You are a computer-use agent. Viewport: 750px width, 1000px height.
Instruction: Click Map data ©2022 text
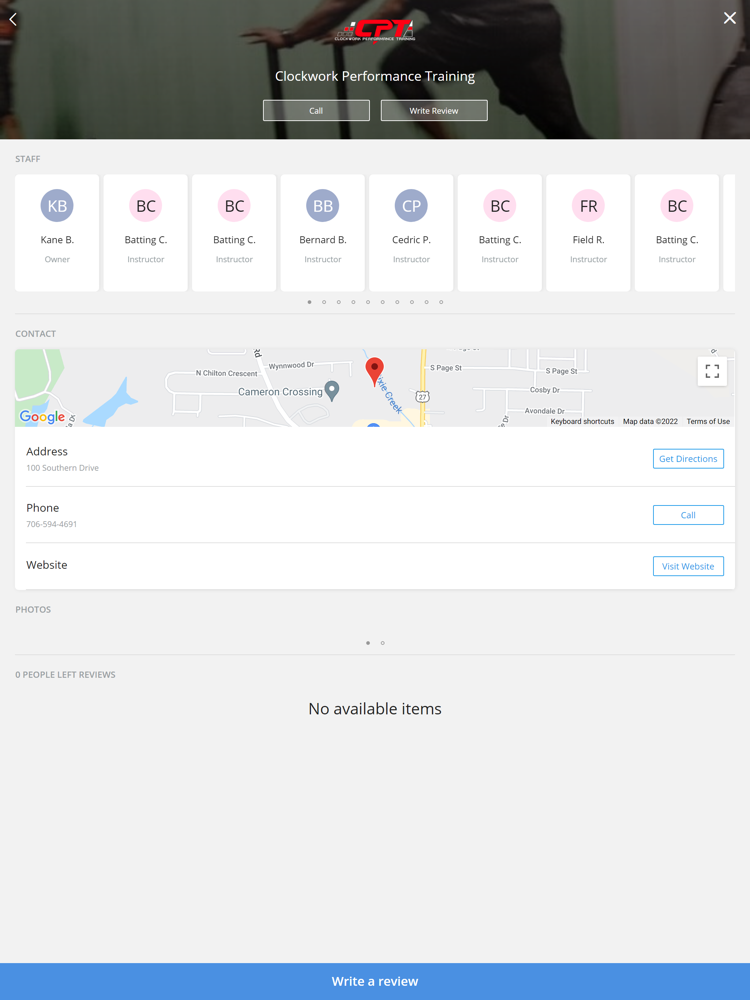coord(650,422)
